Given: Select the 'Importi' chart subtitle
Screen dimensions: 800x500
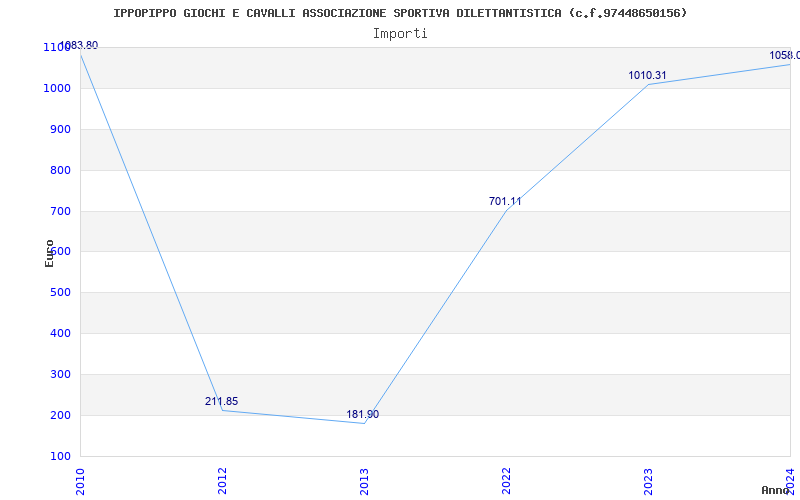Looking at the screenshot, I should point(400,34).
